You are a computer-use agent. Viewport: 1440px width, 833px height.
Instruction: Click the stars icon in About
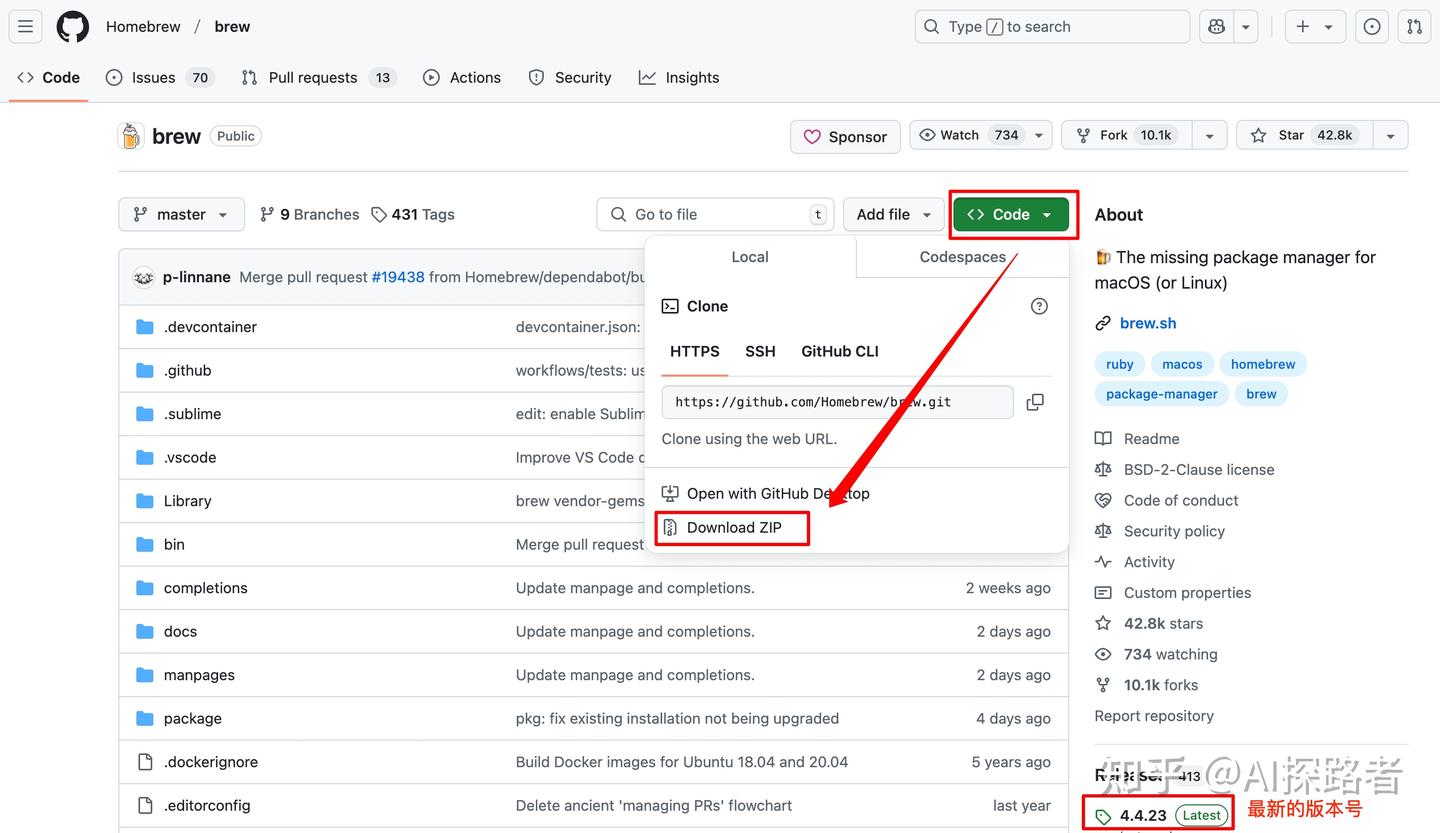(x=1103, y=623)
